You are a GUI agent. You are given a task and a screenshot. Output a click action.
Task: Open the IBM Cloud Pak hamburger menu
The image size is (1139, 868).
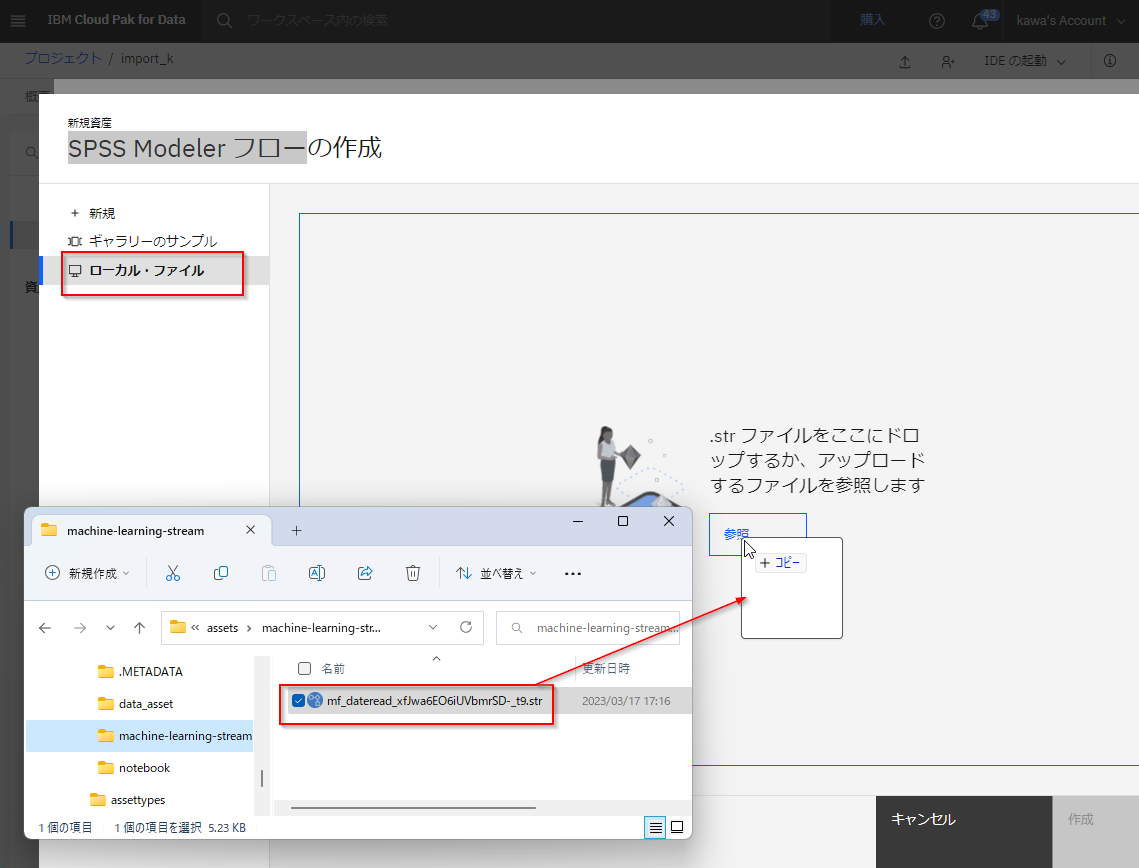(17, 21)
